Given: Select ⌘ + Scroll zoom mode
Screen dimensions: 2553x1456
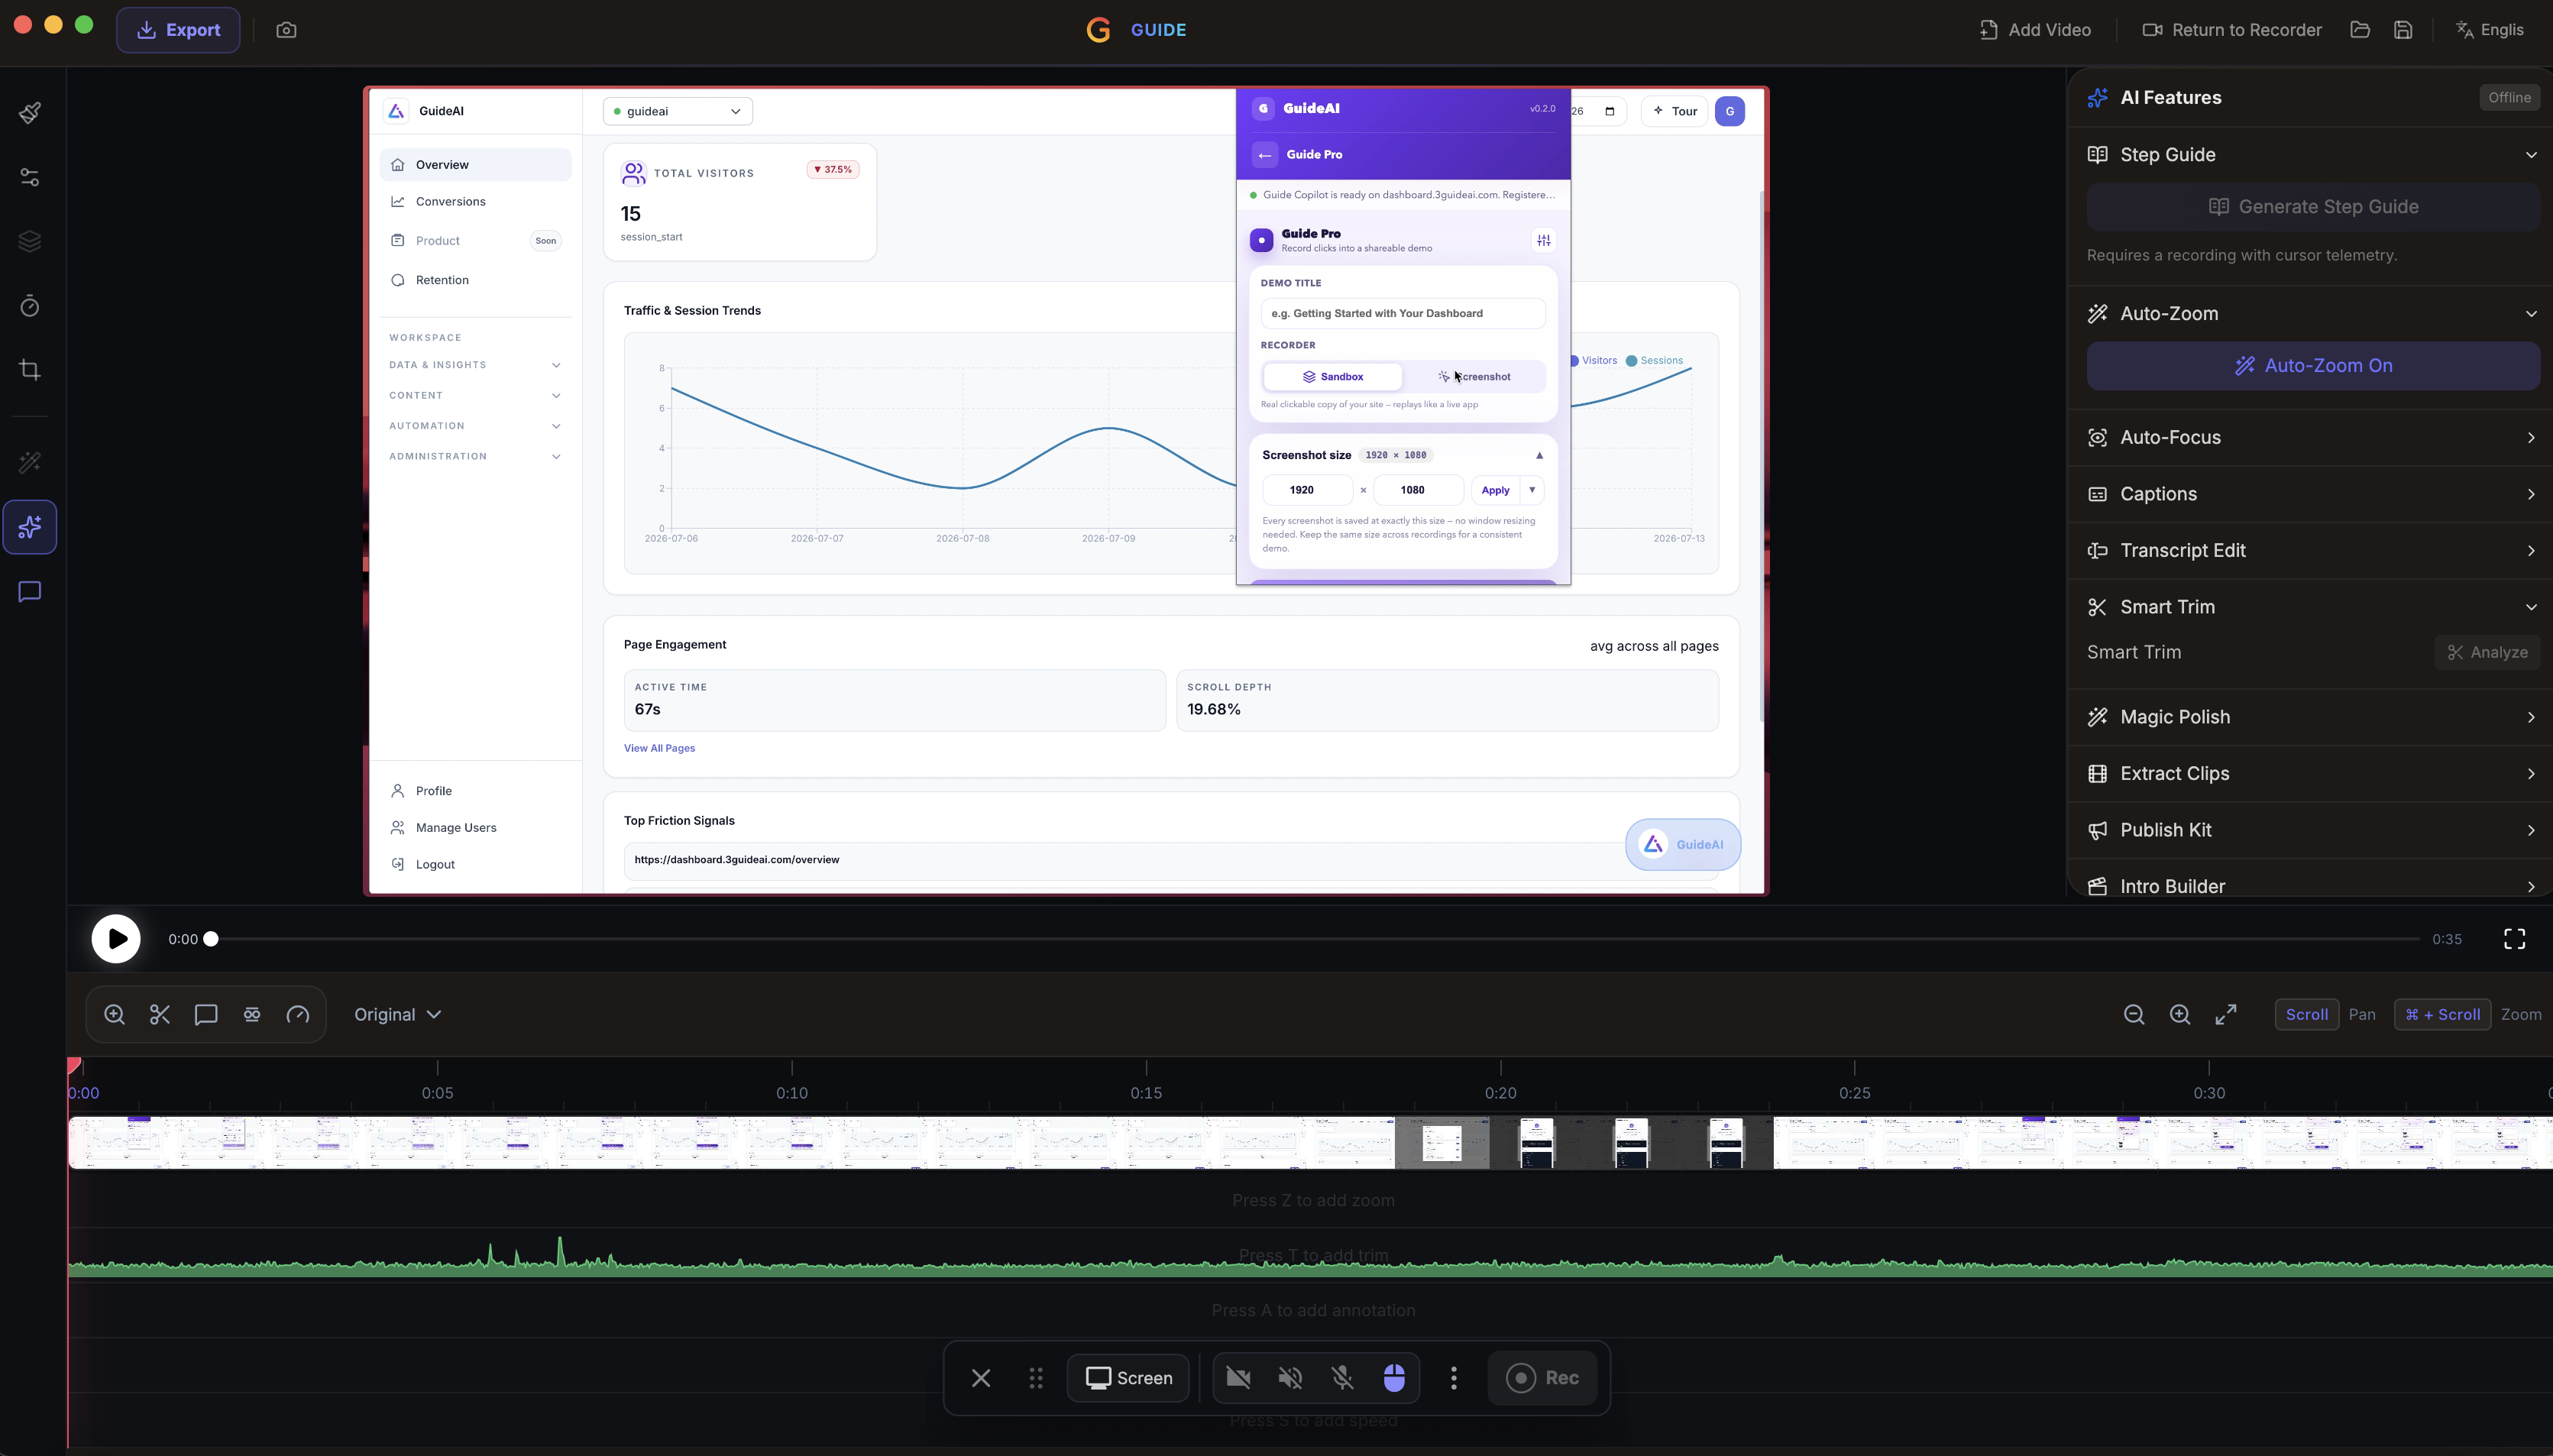Looking at the screenshot, I should (x=2442, y=1014).
